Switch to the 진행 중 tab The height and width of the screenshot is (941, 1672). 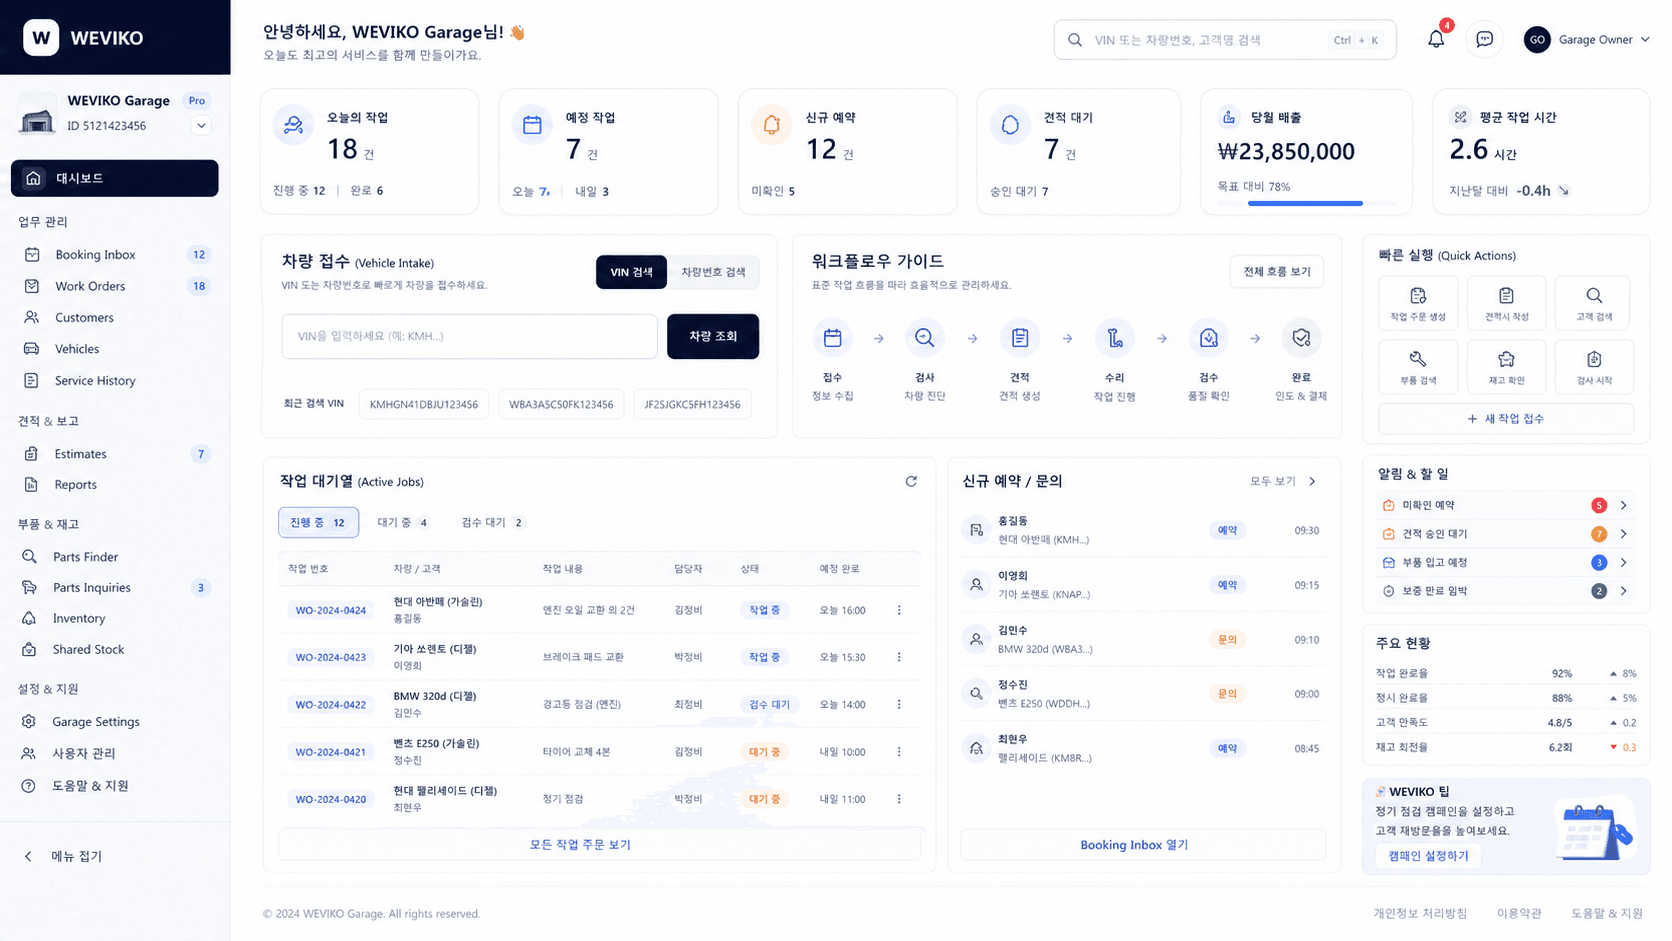click(x=318, y=522)
